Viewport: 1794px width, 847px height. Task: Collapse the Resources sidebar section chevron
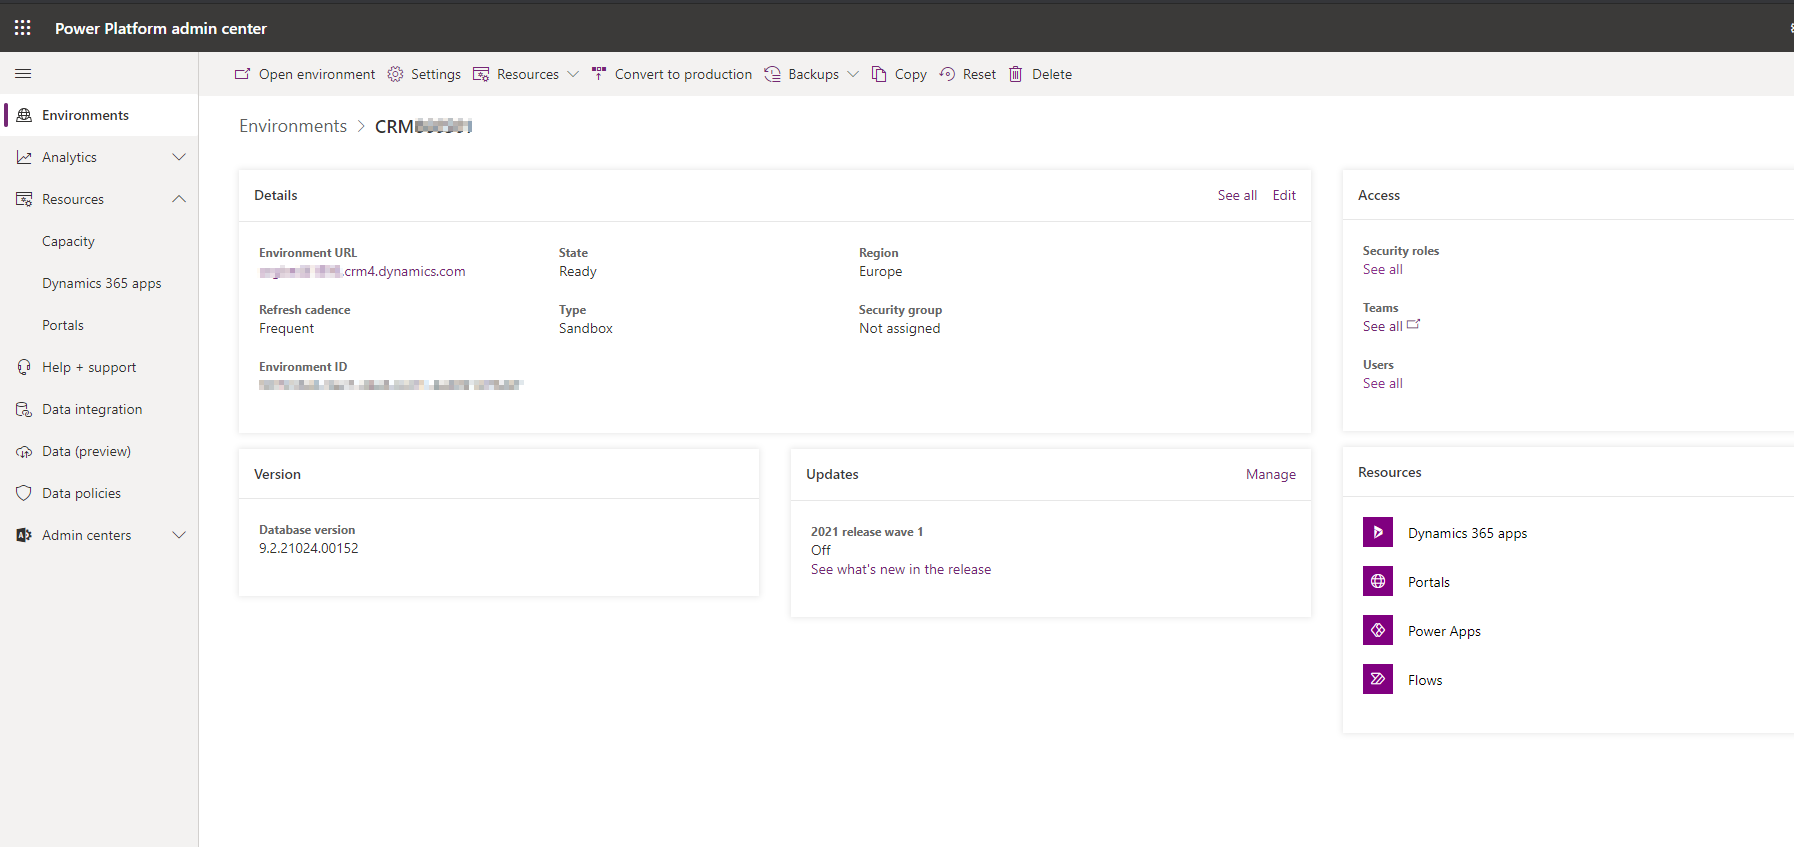pos(179,199)
